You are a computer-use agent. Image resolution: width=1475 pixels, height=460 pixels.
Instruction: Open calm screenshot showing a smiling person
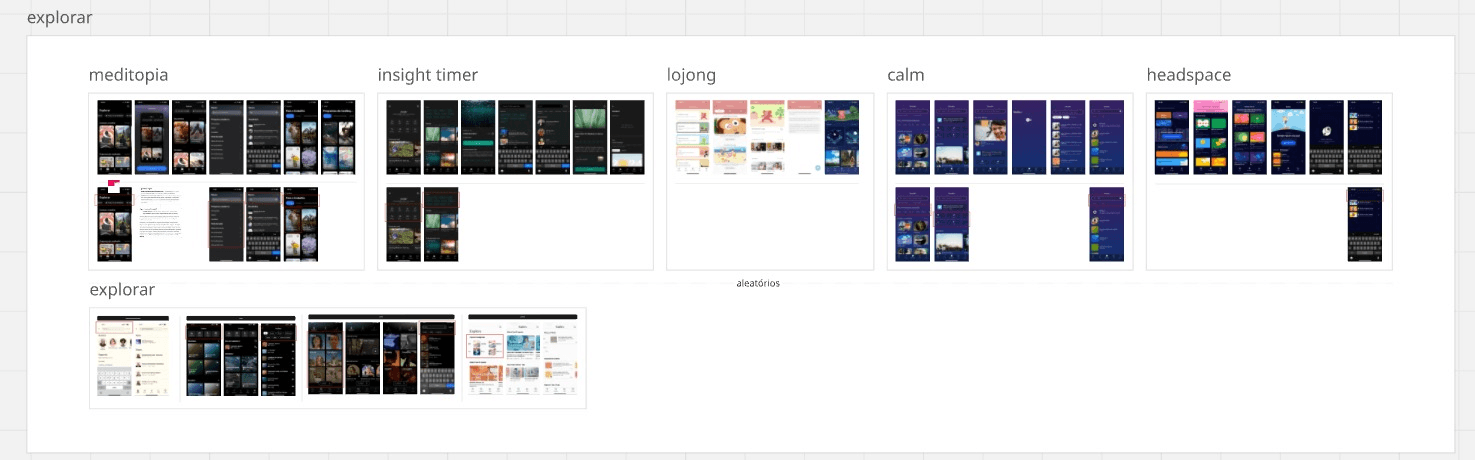coord(990,137)
